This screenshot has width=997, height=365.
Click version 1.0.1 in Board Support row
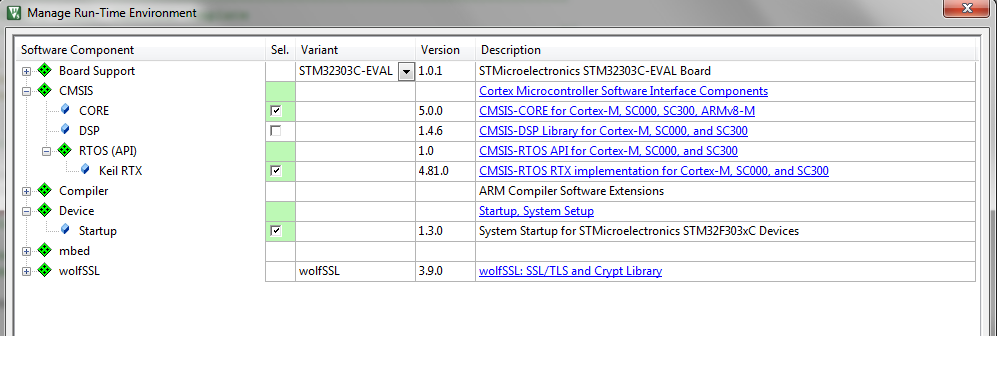pyautogui.click(x=430, y=71)
